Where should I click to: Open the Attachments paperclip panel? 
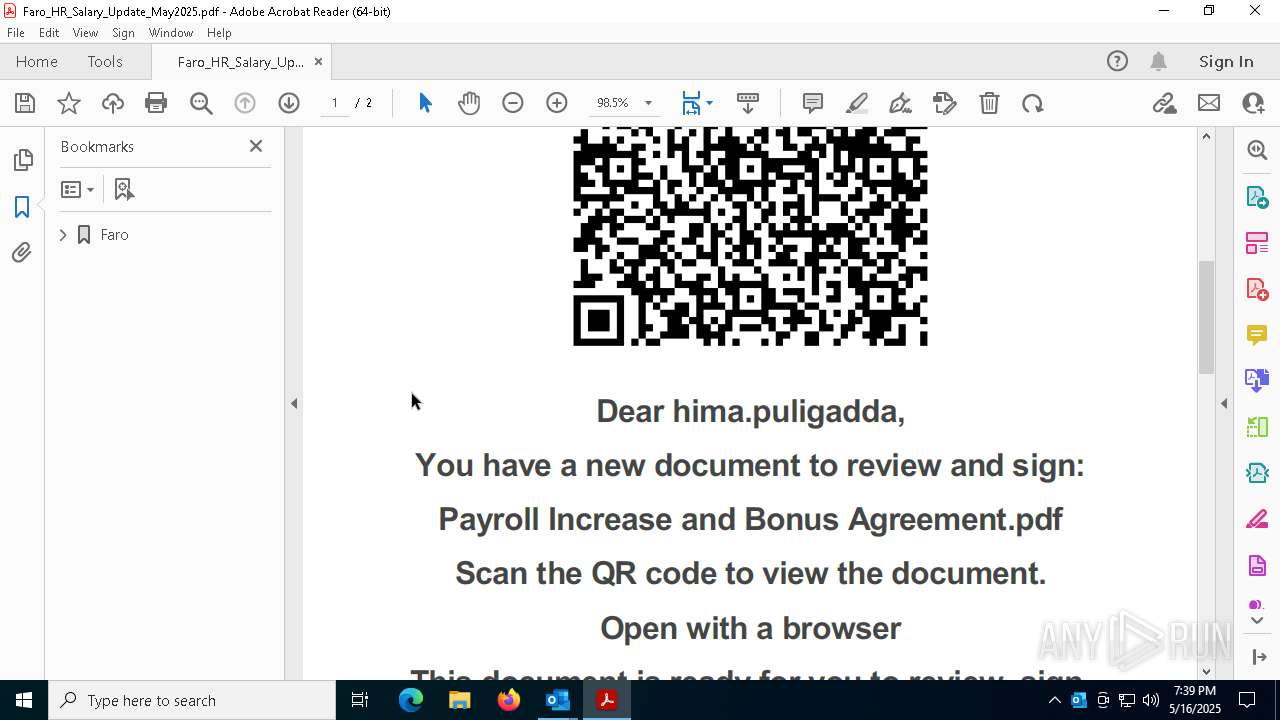point(22,252)
